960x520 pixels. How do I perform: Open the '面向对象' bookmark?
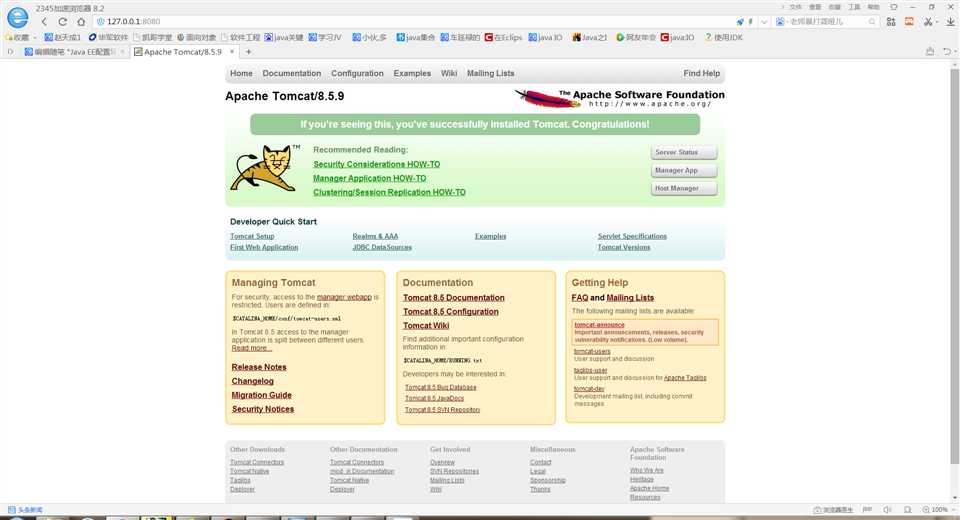click(x=197, y=37)
